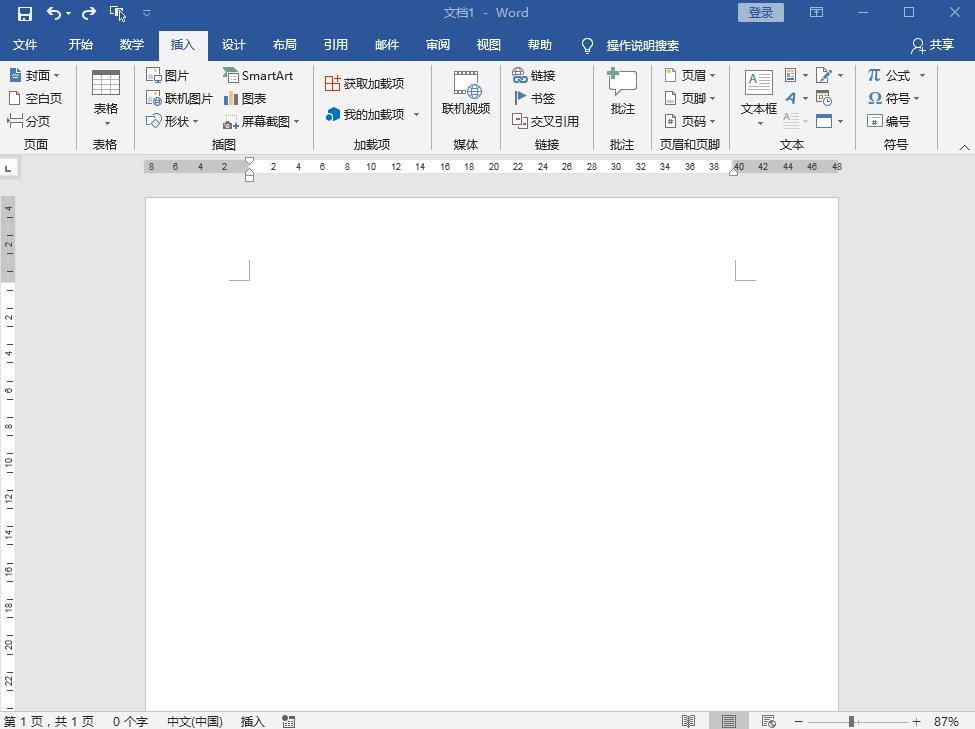The image size is (975, 729).
Task: Insert a picture from this device
Action: [x=170, y=74]
